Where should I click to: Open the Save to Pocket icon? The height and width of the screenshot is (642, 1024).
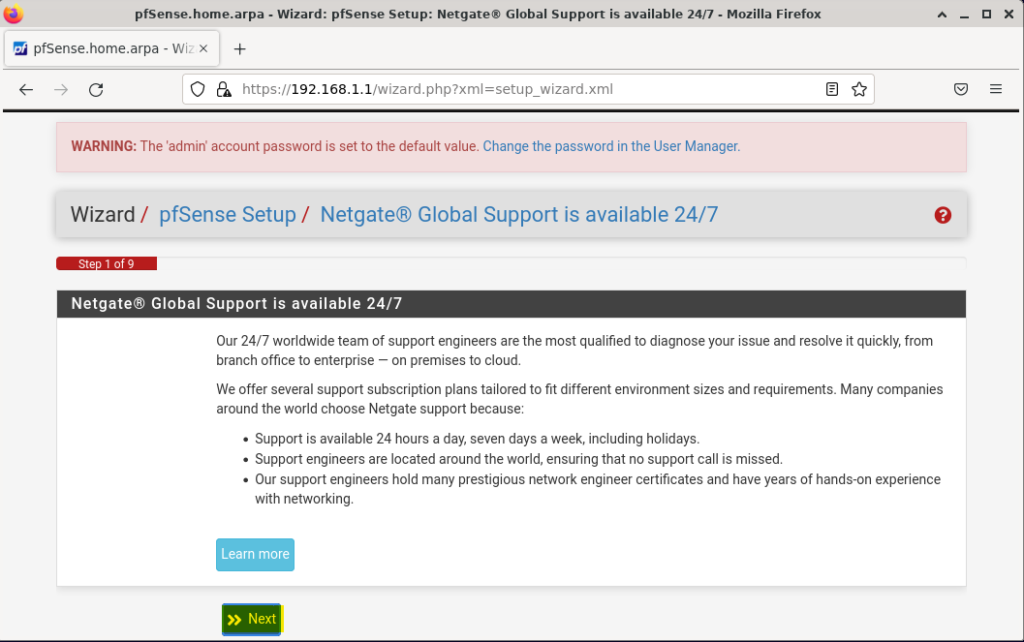(x=961, y=89)
